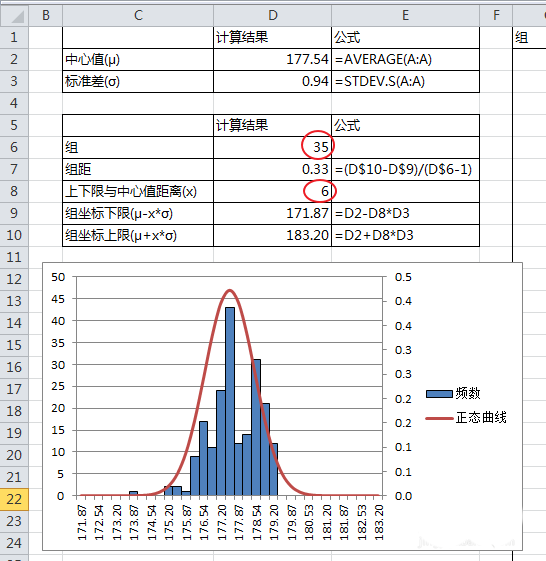Screen dimensions: 546x561
Task: Select row 1 header
Action: point(14,38)
